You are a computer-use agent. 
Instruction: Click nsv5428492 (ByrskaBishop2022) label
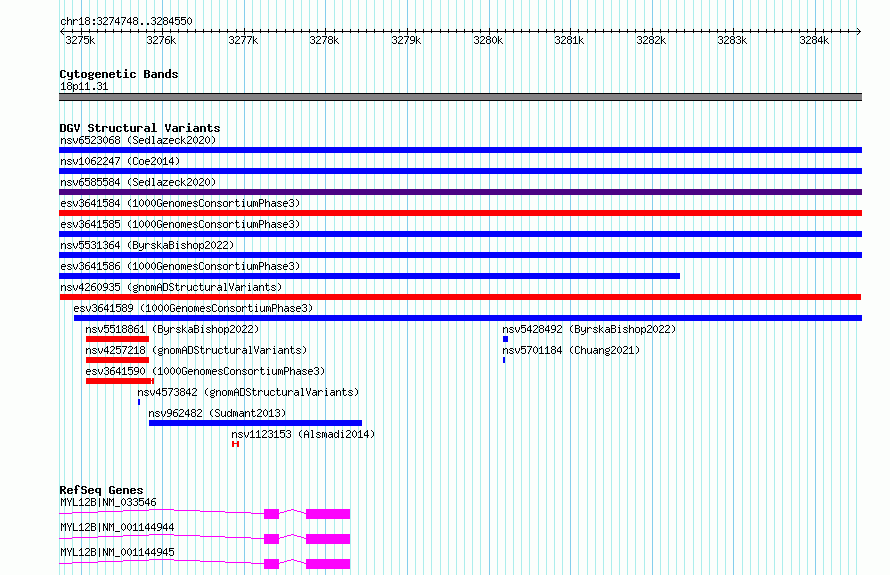coord(589,329)
